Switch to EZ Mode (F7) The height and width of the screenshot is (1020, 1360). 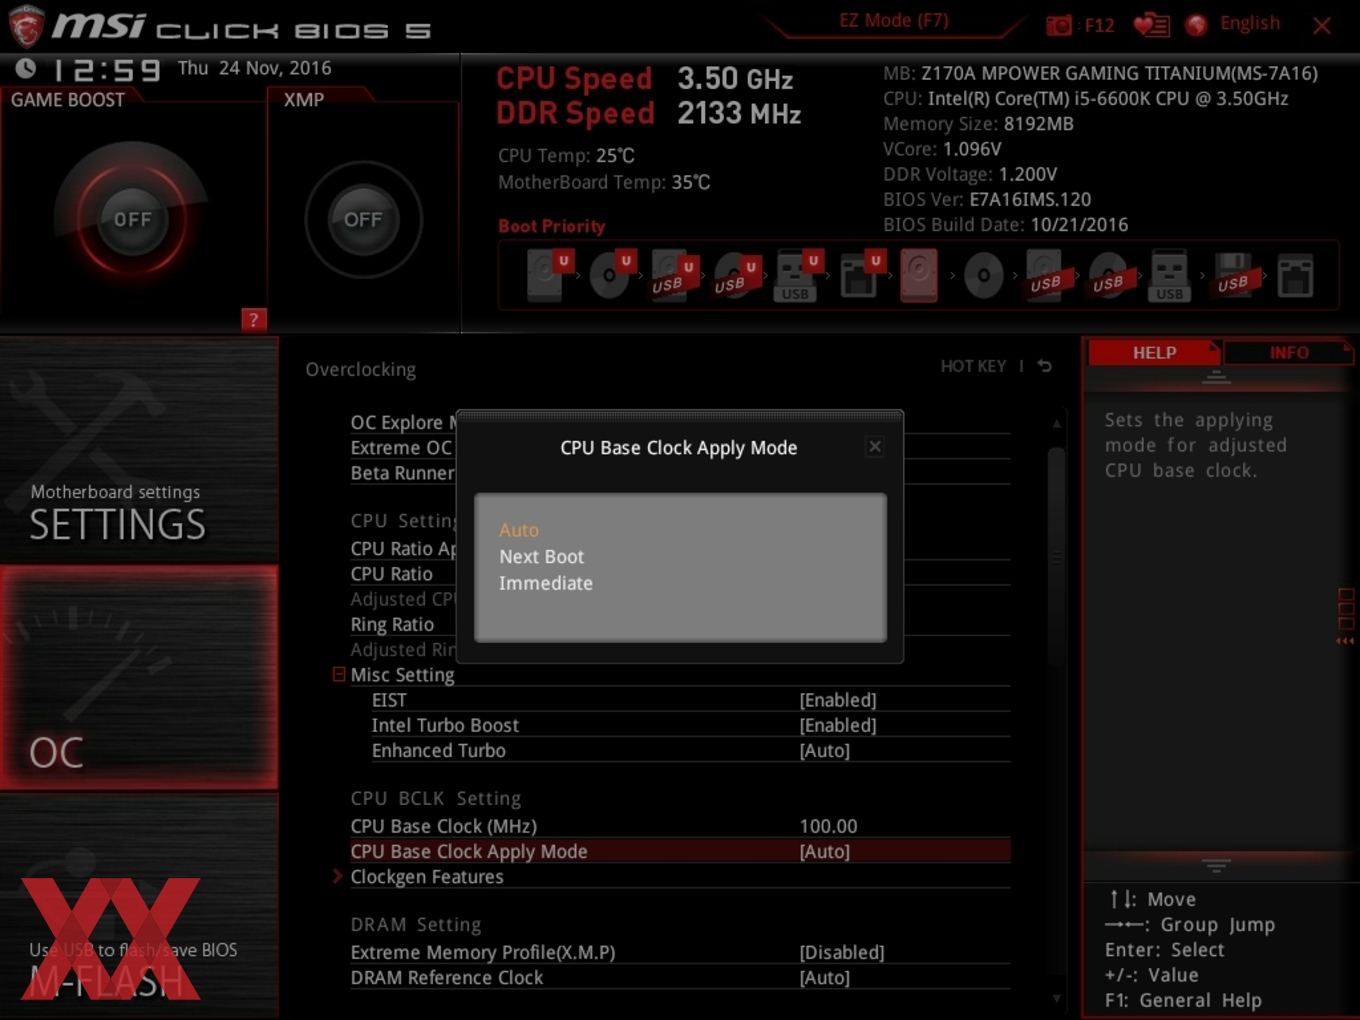893,20
